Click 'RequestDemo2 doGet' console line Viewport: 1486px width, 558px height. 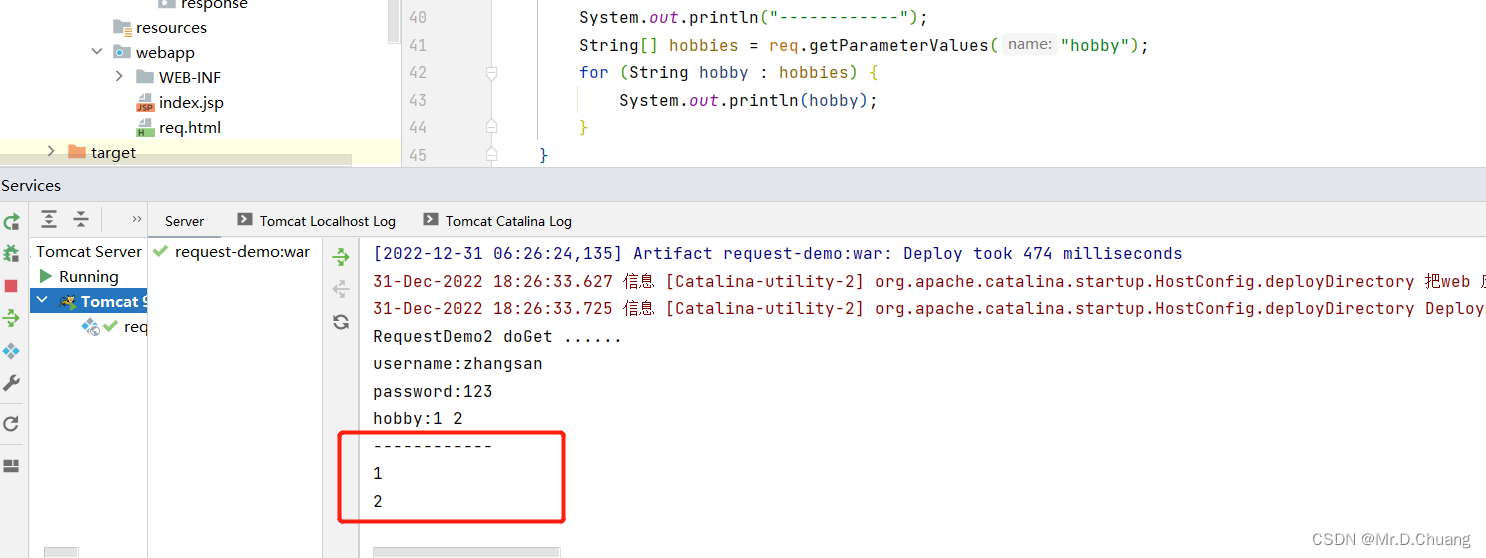[498, 336]
